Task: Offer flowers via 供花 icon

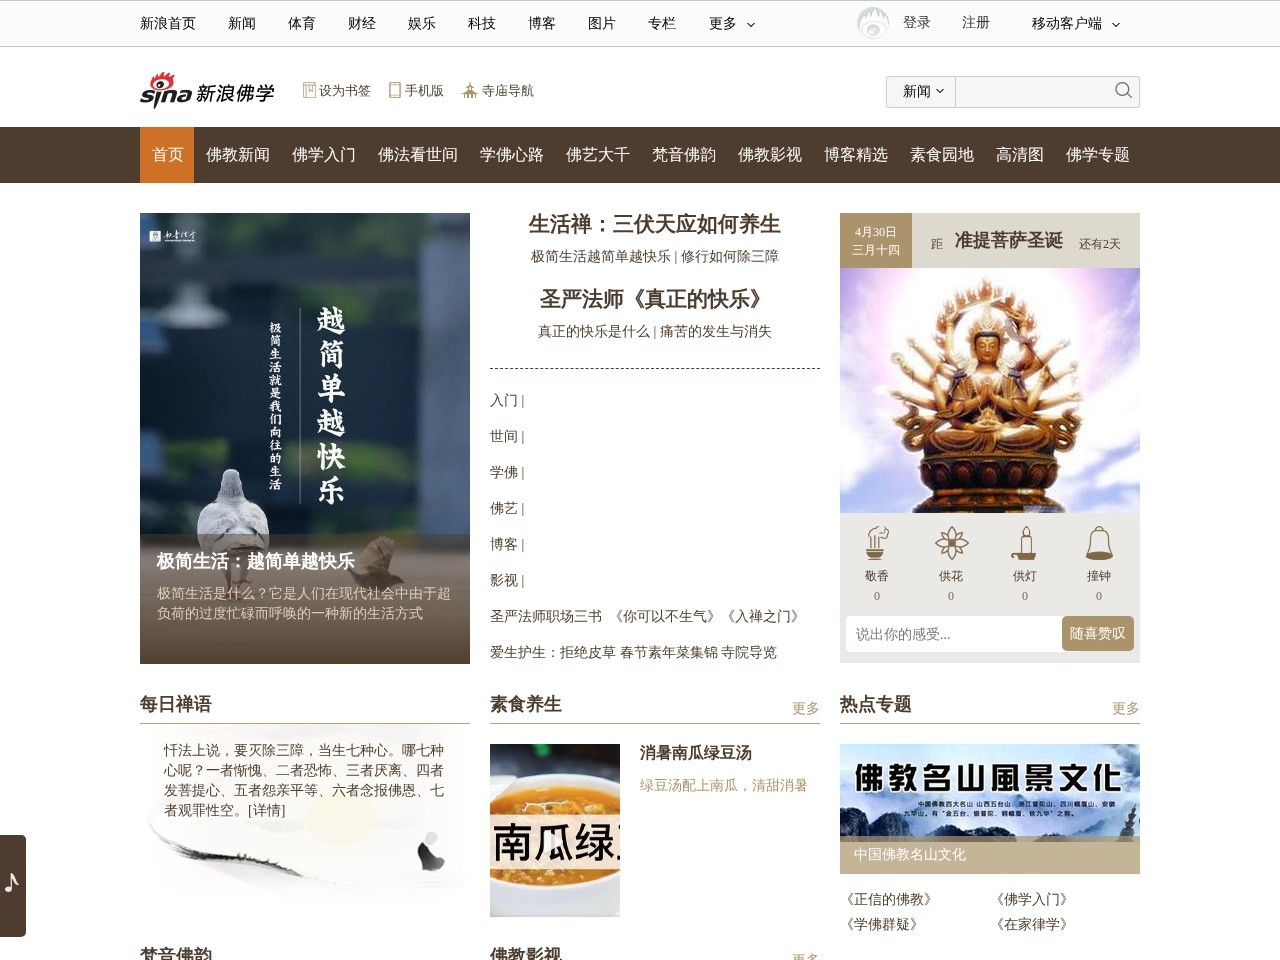Action: pyautogui.click(x=951, y=543)
